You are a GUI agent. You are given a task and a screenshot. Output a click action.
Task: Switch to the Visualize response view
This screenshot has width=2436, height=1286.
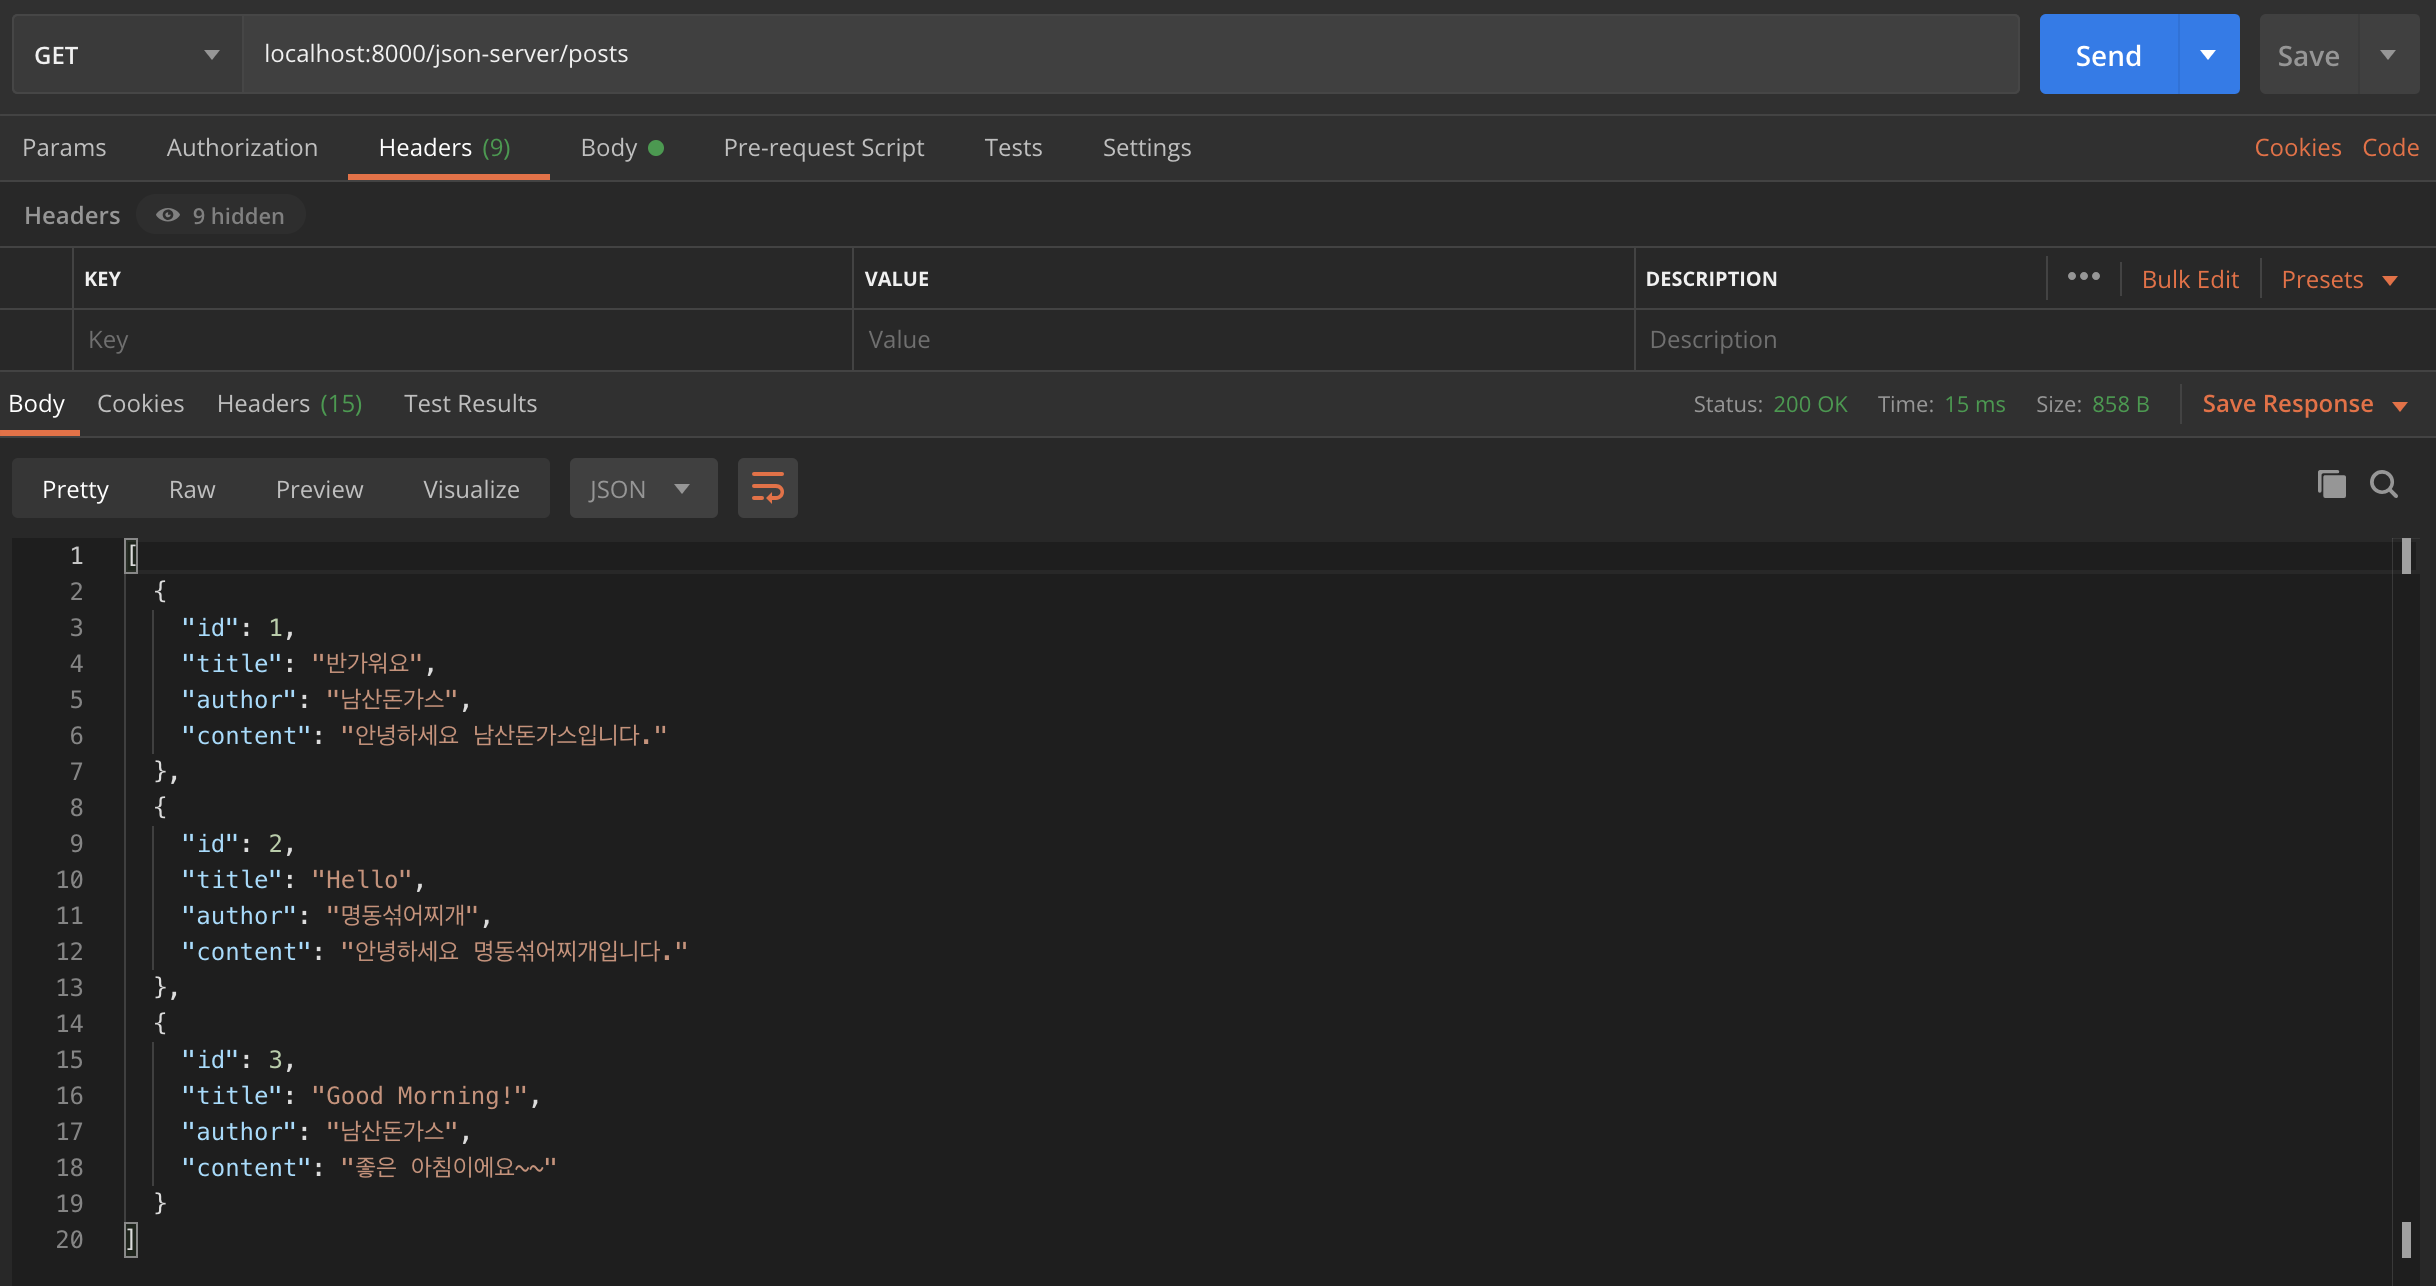(x=471, y=489)
